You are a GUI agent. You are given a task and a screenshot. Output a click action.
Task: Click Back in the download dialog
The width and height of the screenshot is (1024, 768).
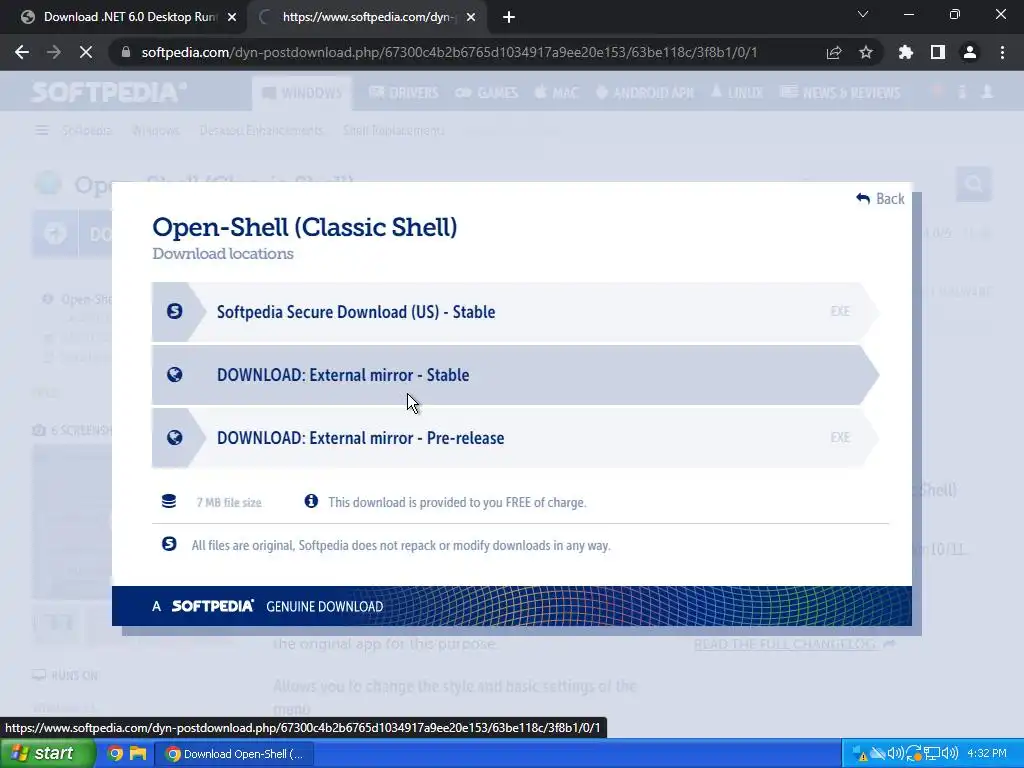tap(880, 199)
